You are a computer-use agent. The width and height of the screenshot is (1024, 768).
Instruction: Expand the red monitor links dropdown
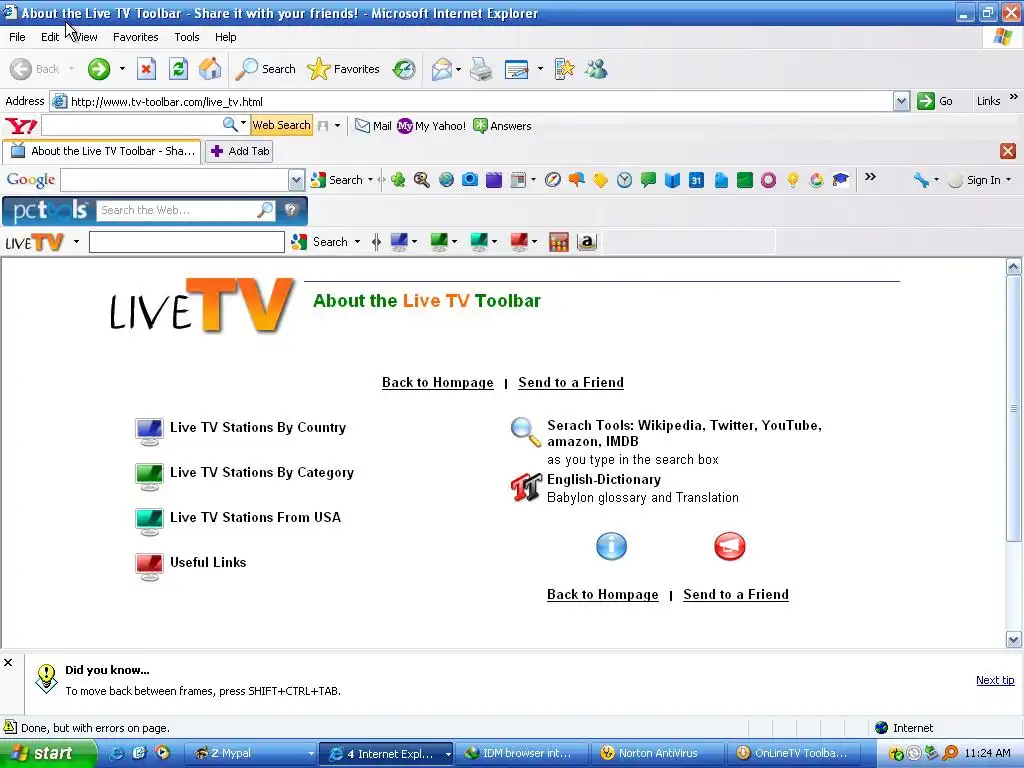point(534,242)
